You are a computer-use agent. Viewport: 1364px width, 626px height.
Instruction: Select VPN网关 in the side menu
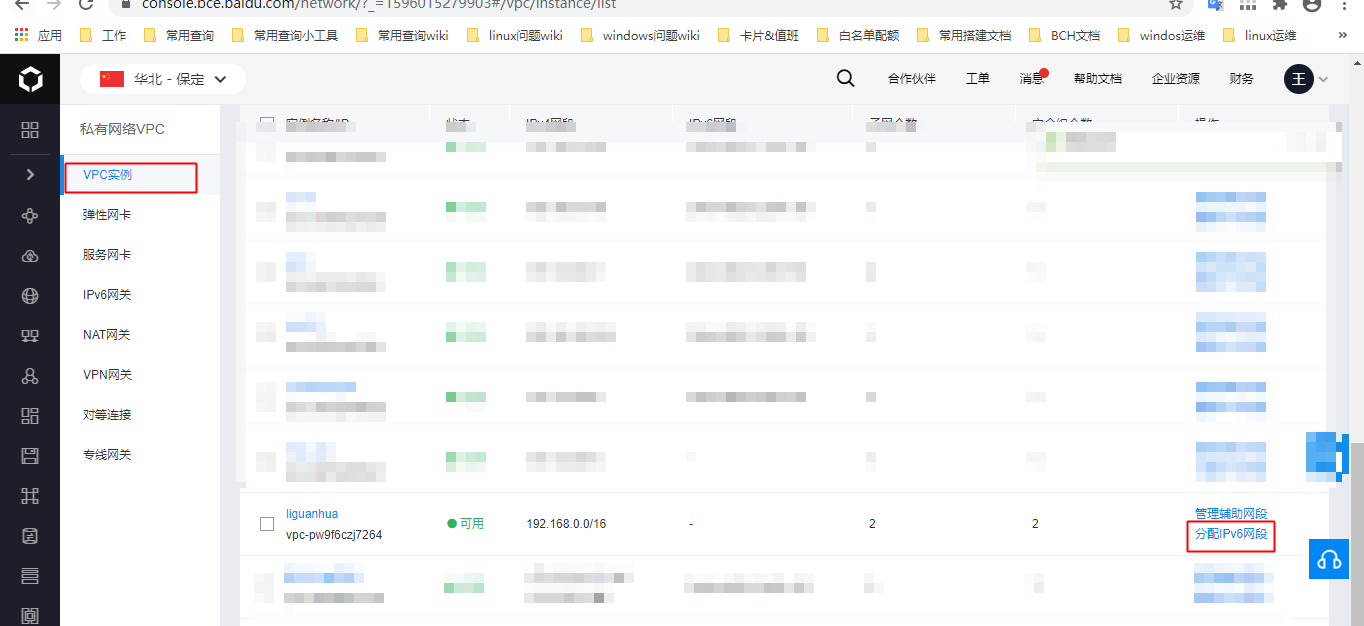pyautogui.click(x=107, y=375)
